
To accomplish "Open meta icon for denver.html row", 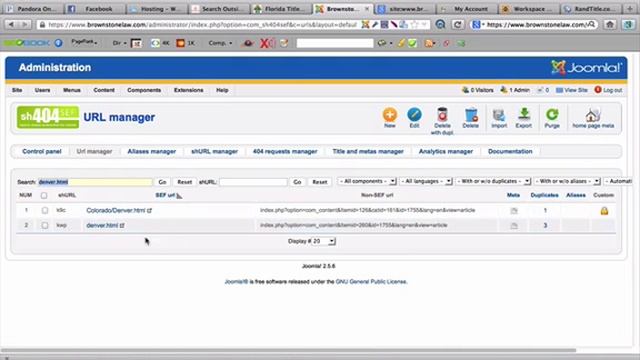I will pyautogui.click(x=514, y=225).
